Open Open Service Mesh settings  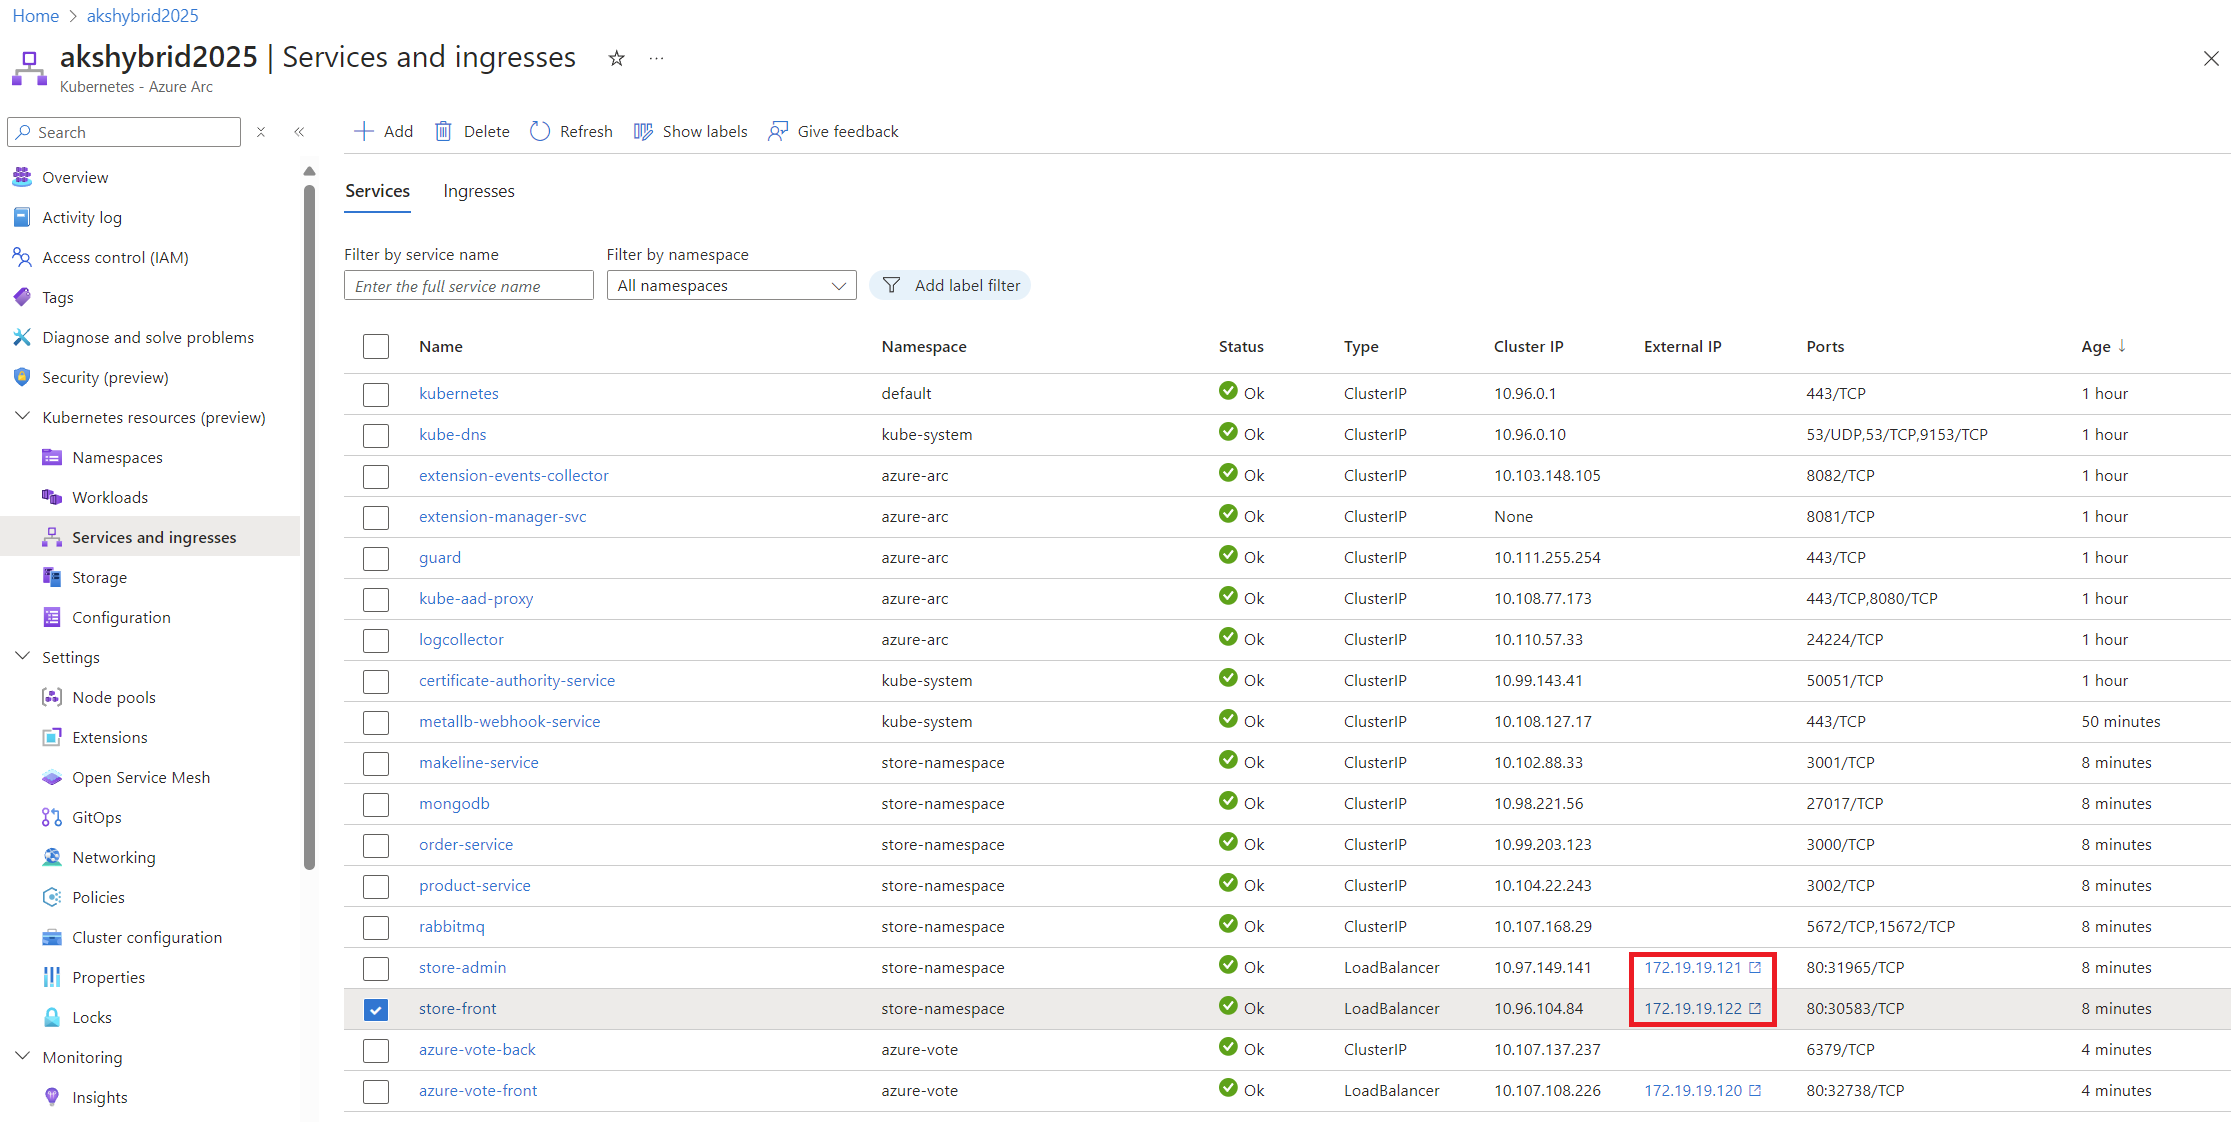(x=141, y=777)
